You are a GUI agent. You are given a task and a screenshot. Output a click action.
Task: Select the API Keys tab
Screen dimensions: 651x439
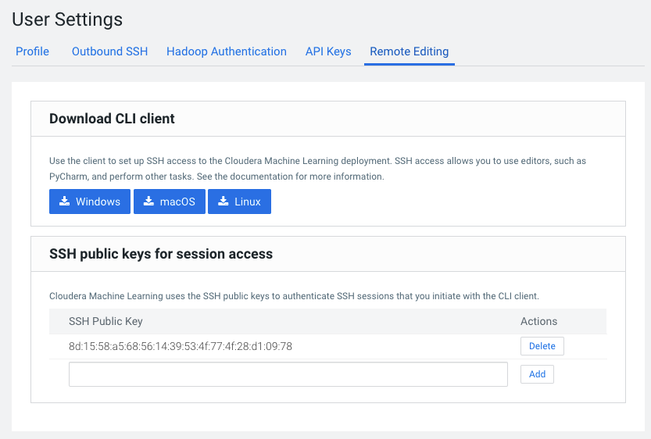pyautogui.click(x=328, y=52)
